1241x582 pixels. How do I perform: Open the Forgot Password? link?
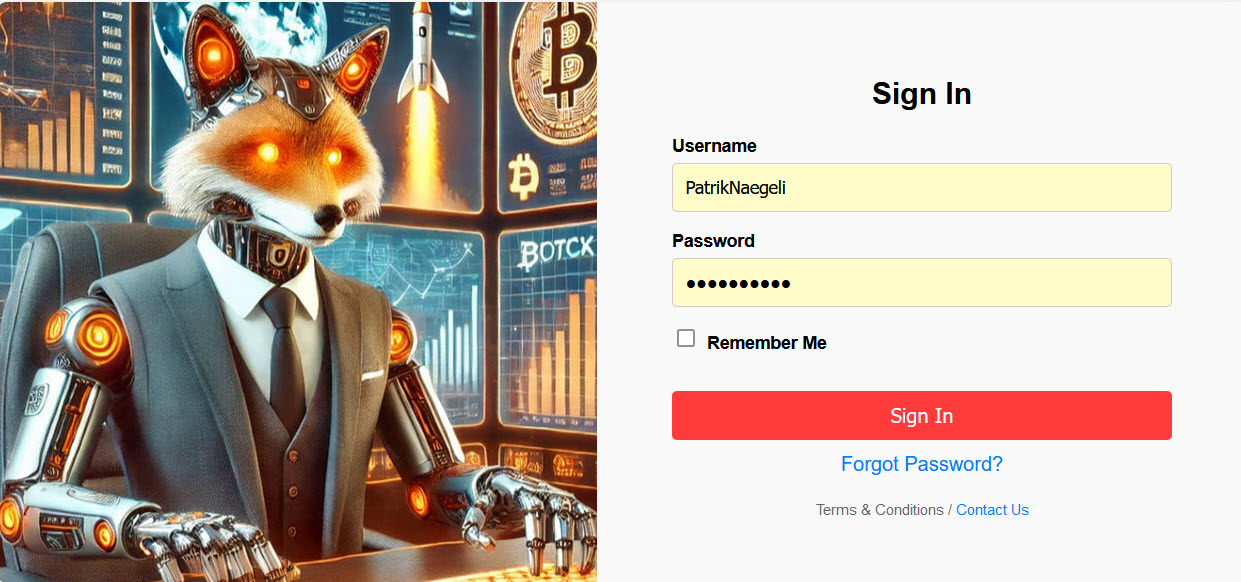click(922, 464)
